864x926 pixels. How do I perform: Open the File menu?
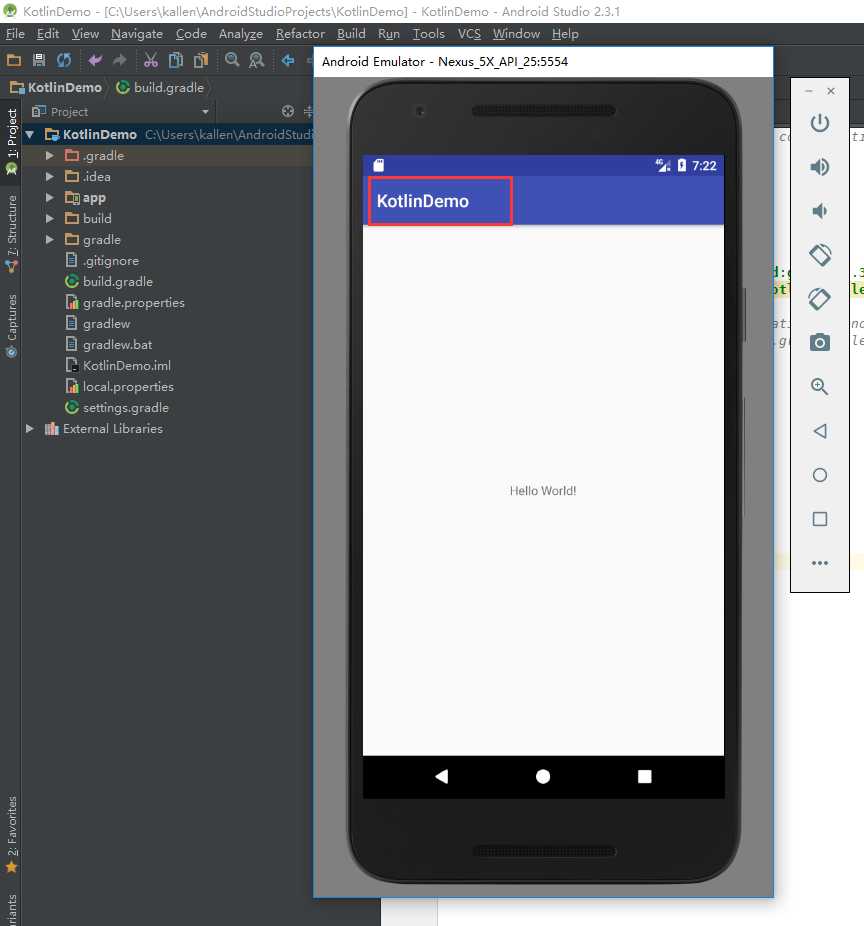click(x=15, y=34)
